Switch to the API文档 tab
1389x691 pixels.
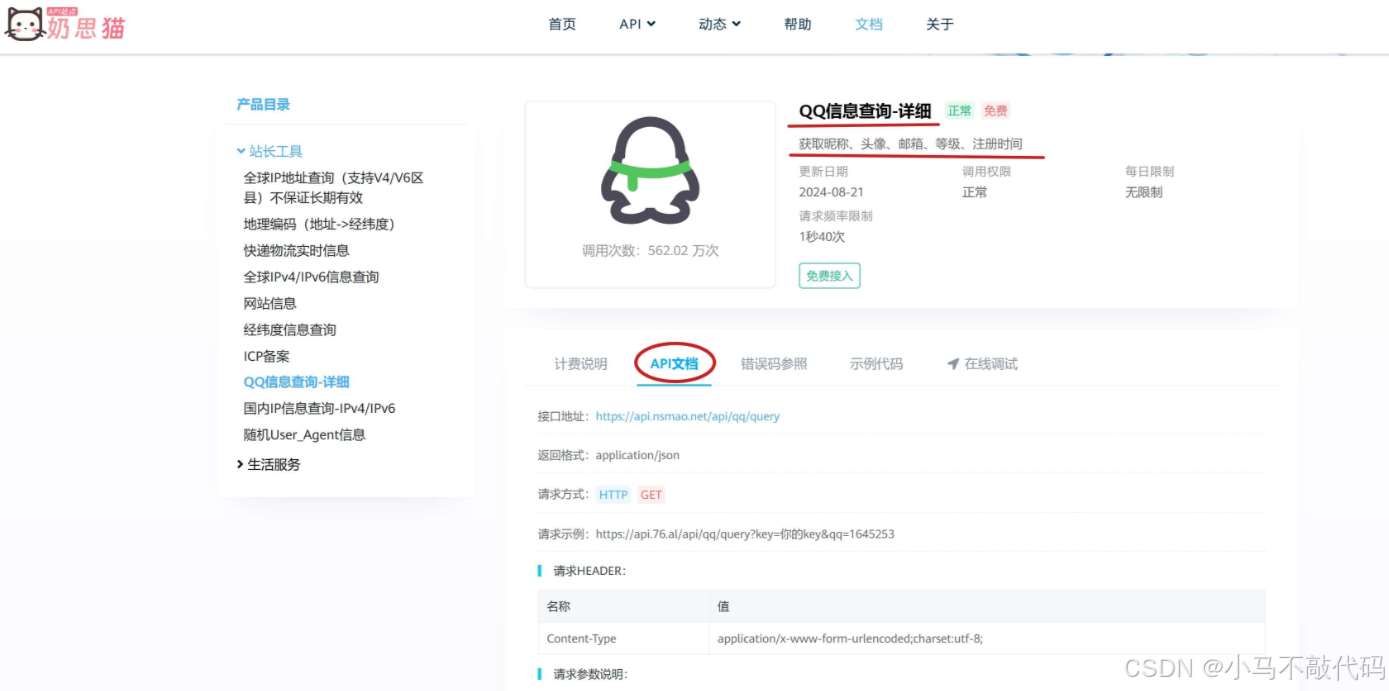[x=674, y=364]
